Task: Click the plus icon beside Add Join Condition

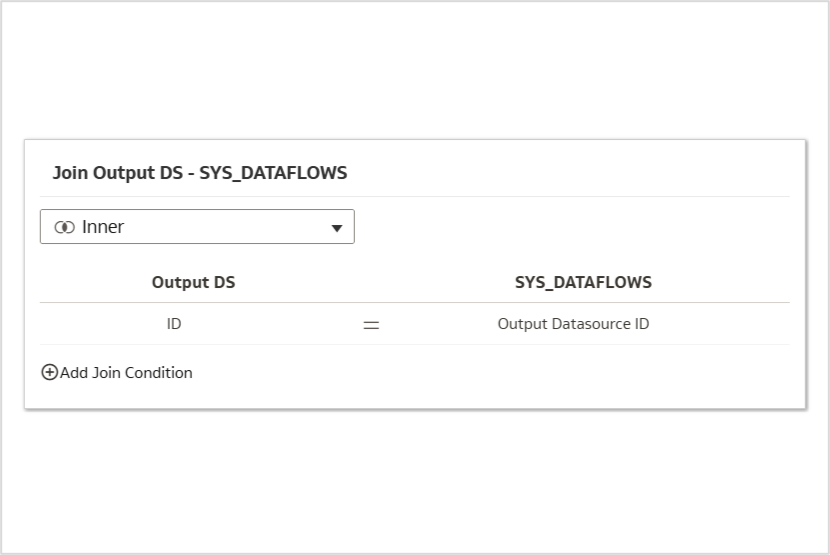Action: point(49,372)
